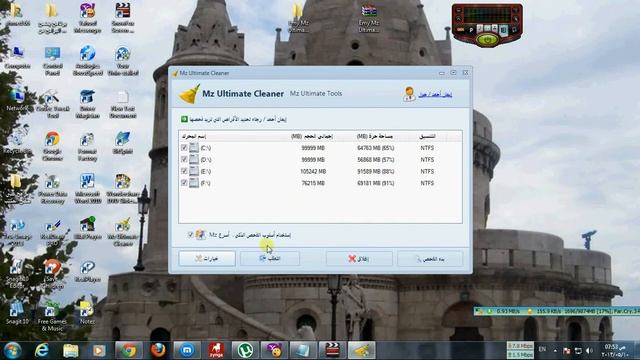Open Snagit 10 desktop shortcut
The image size is (640, 360).
coord(17,313)
